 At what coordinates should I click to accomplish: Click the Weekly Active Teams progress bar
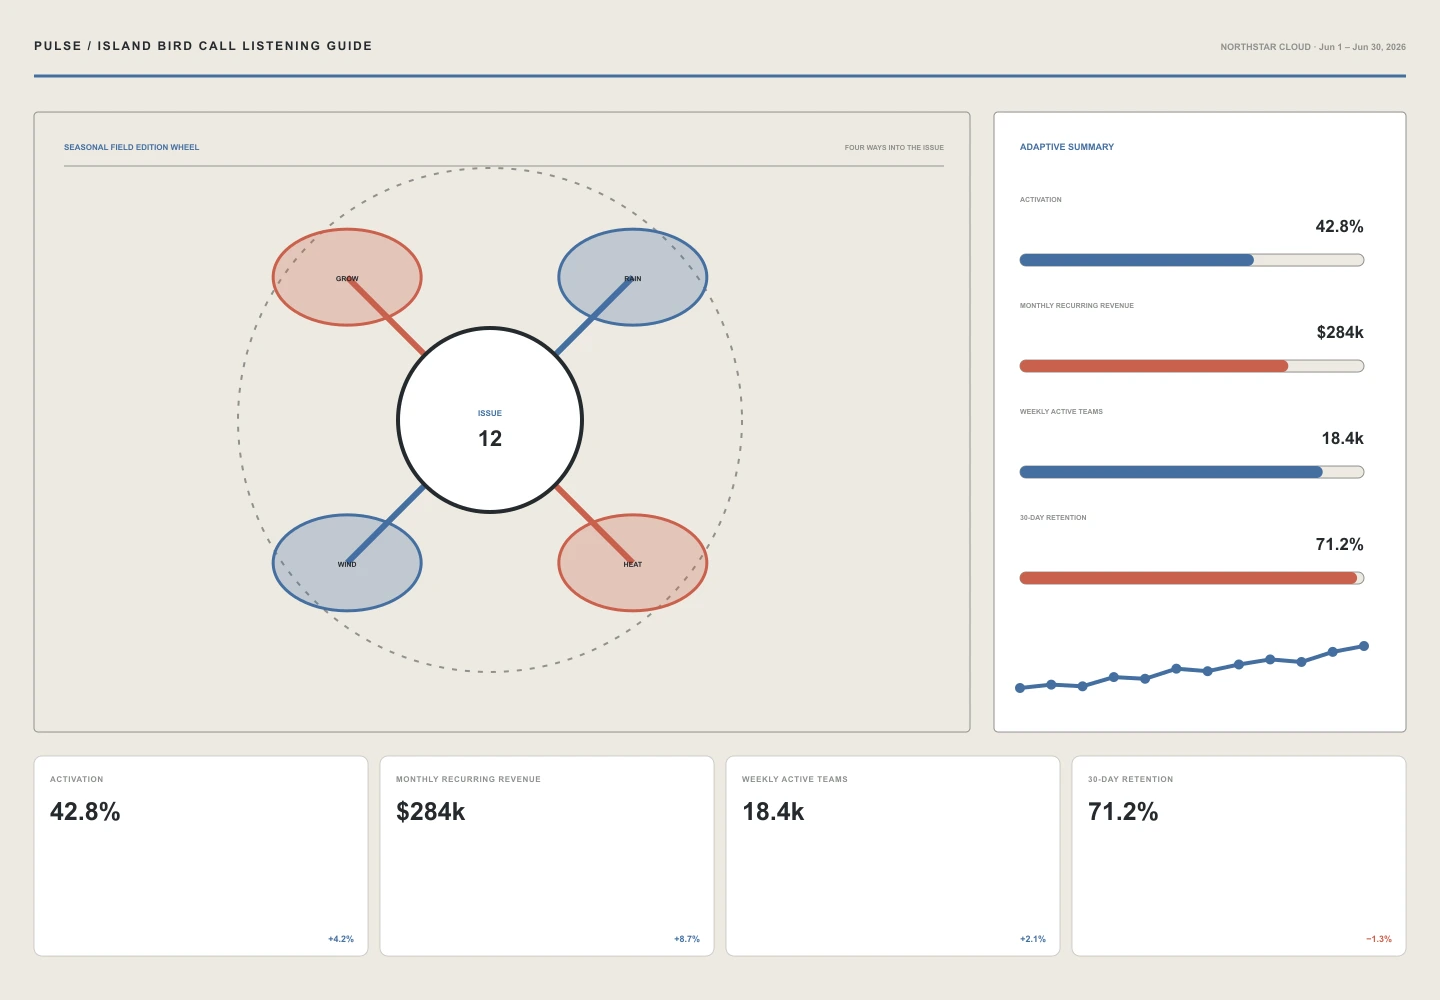tap(1192, 472)
